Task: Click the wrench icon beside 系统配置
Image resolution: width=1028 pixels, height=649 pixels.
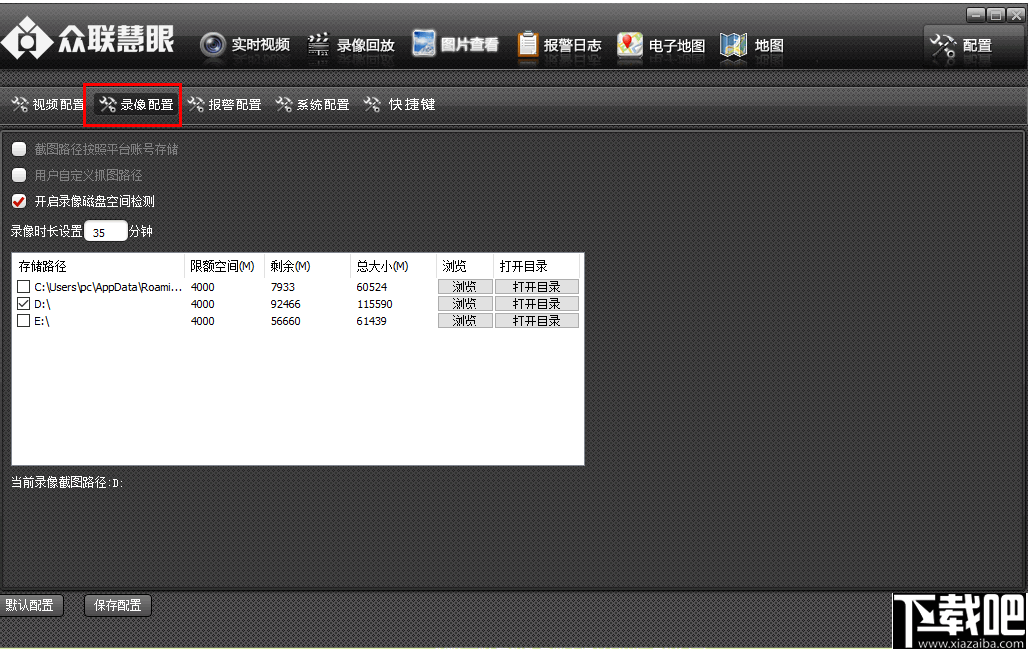Action: click(x=283, y=104)
